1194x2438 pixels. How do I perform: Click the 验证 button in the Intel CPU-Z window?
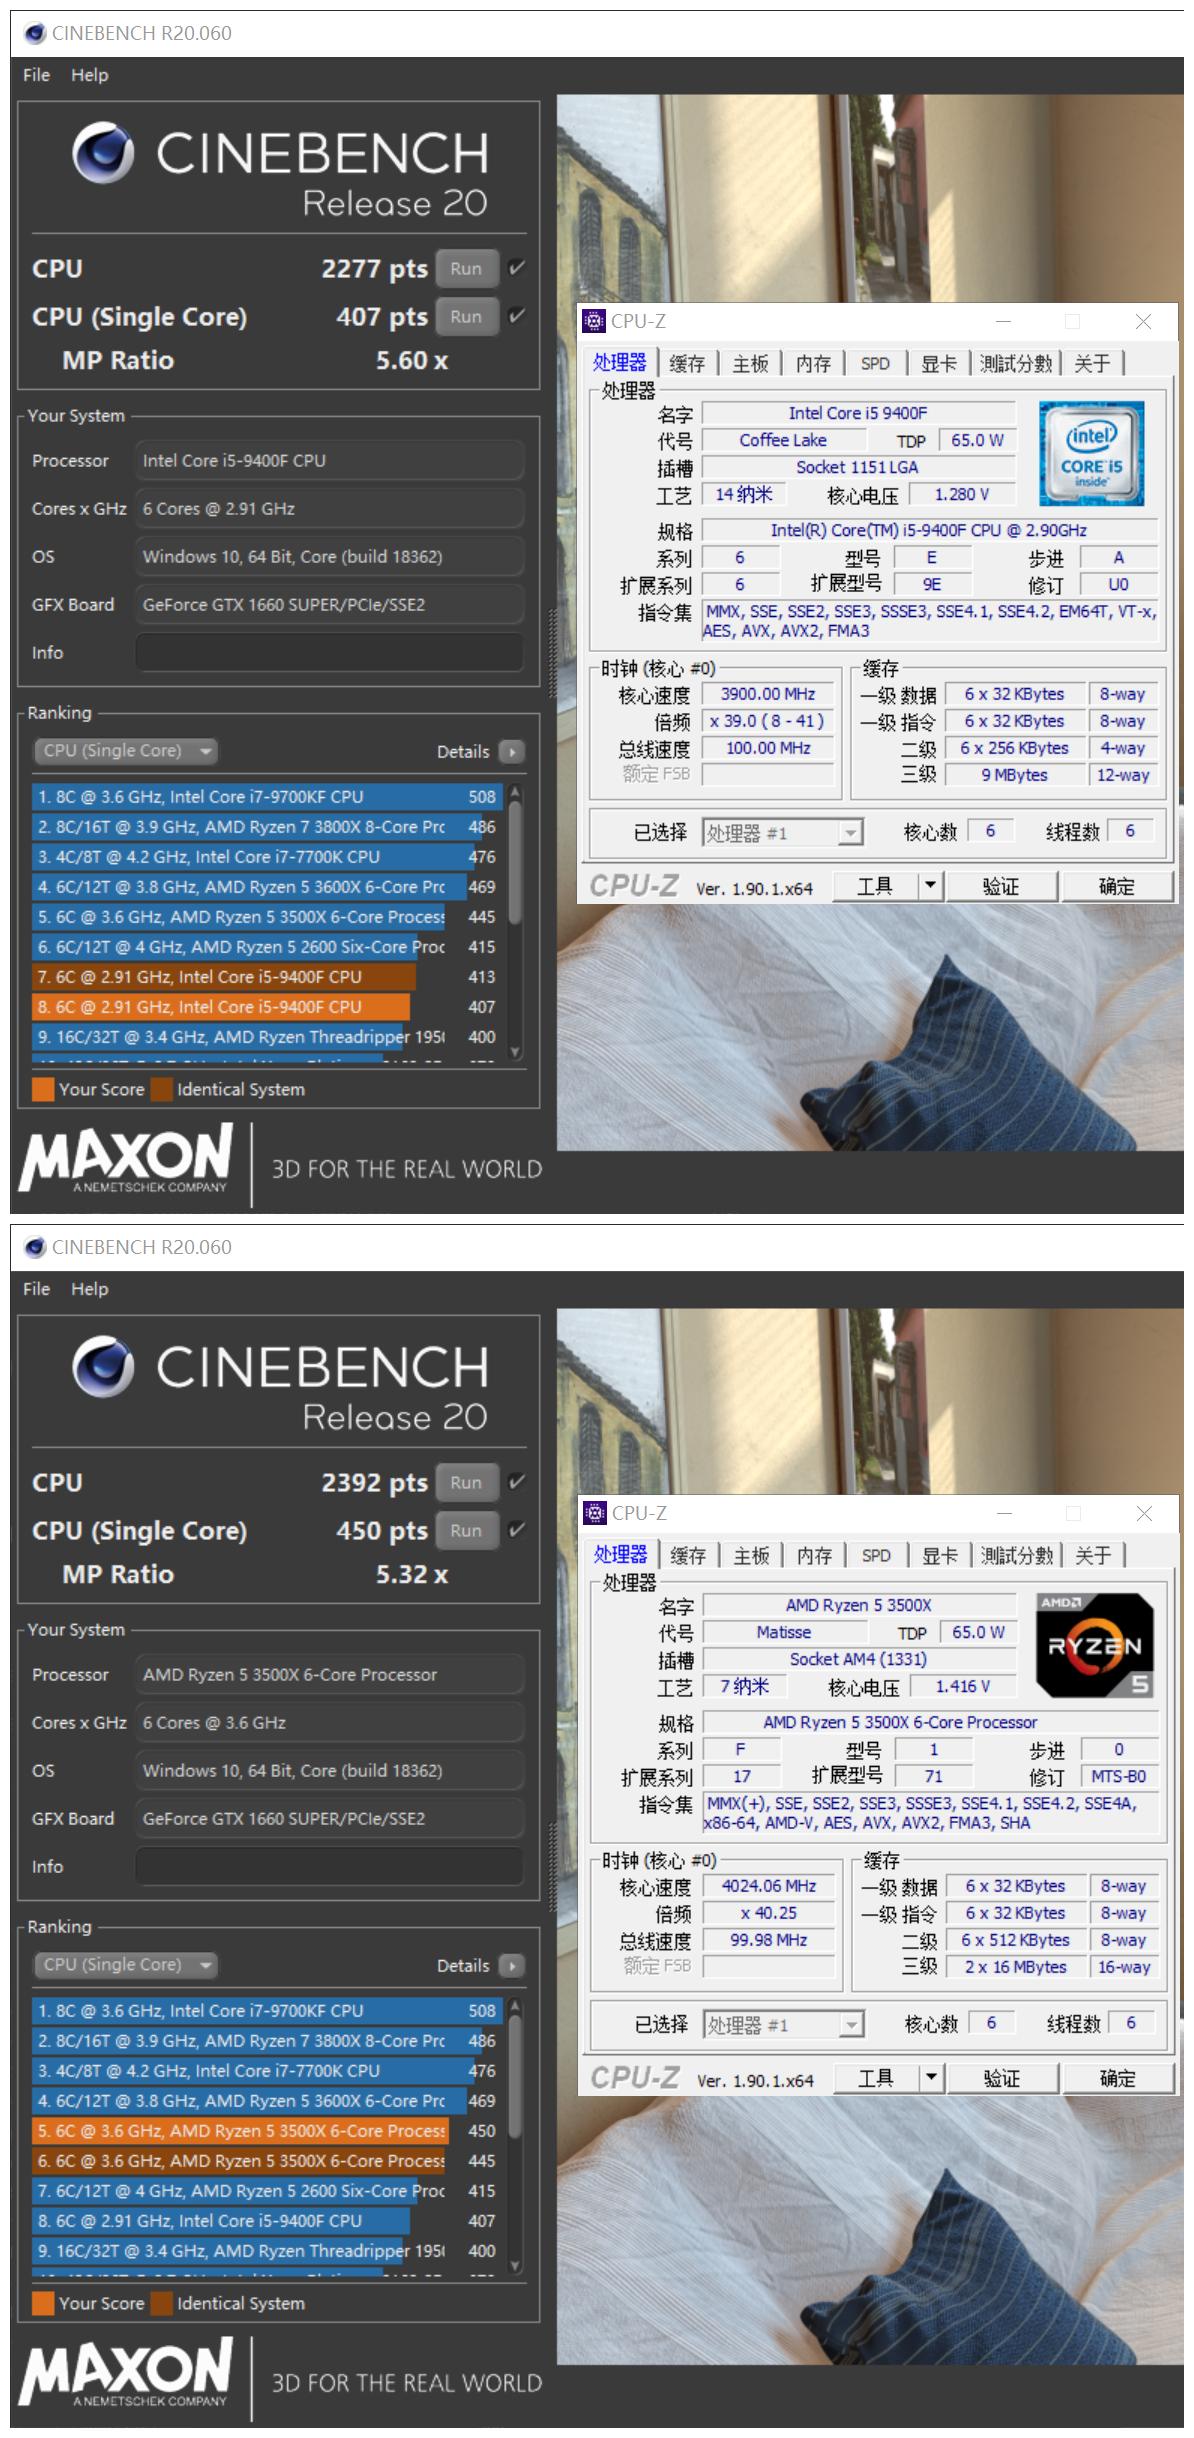[x=1000, y=886]
